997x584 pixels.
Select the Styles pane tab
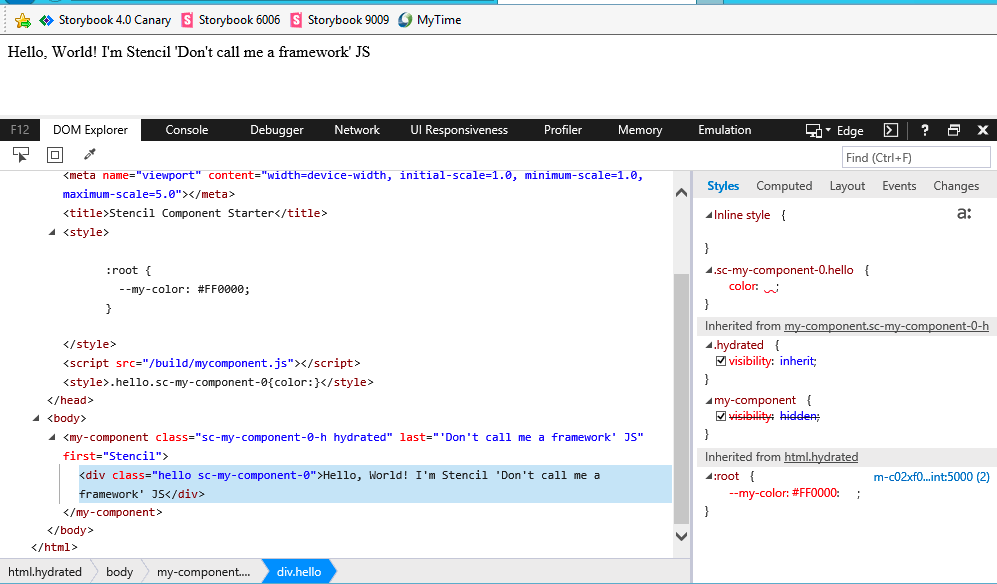tap(723, 186)
